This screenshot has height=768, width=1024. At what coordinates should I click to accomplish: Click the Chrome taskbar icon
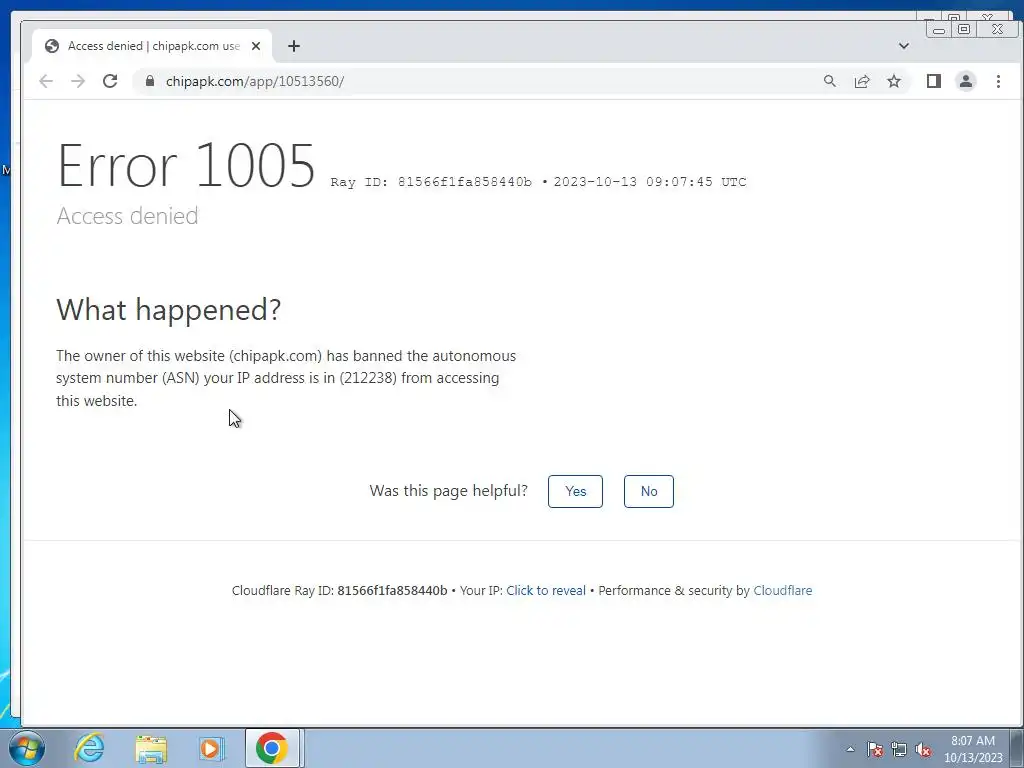pyautogui.click(x=272, y=748)
